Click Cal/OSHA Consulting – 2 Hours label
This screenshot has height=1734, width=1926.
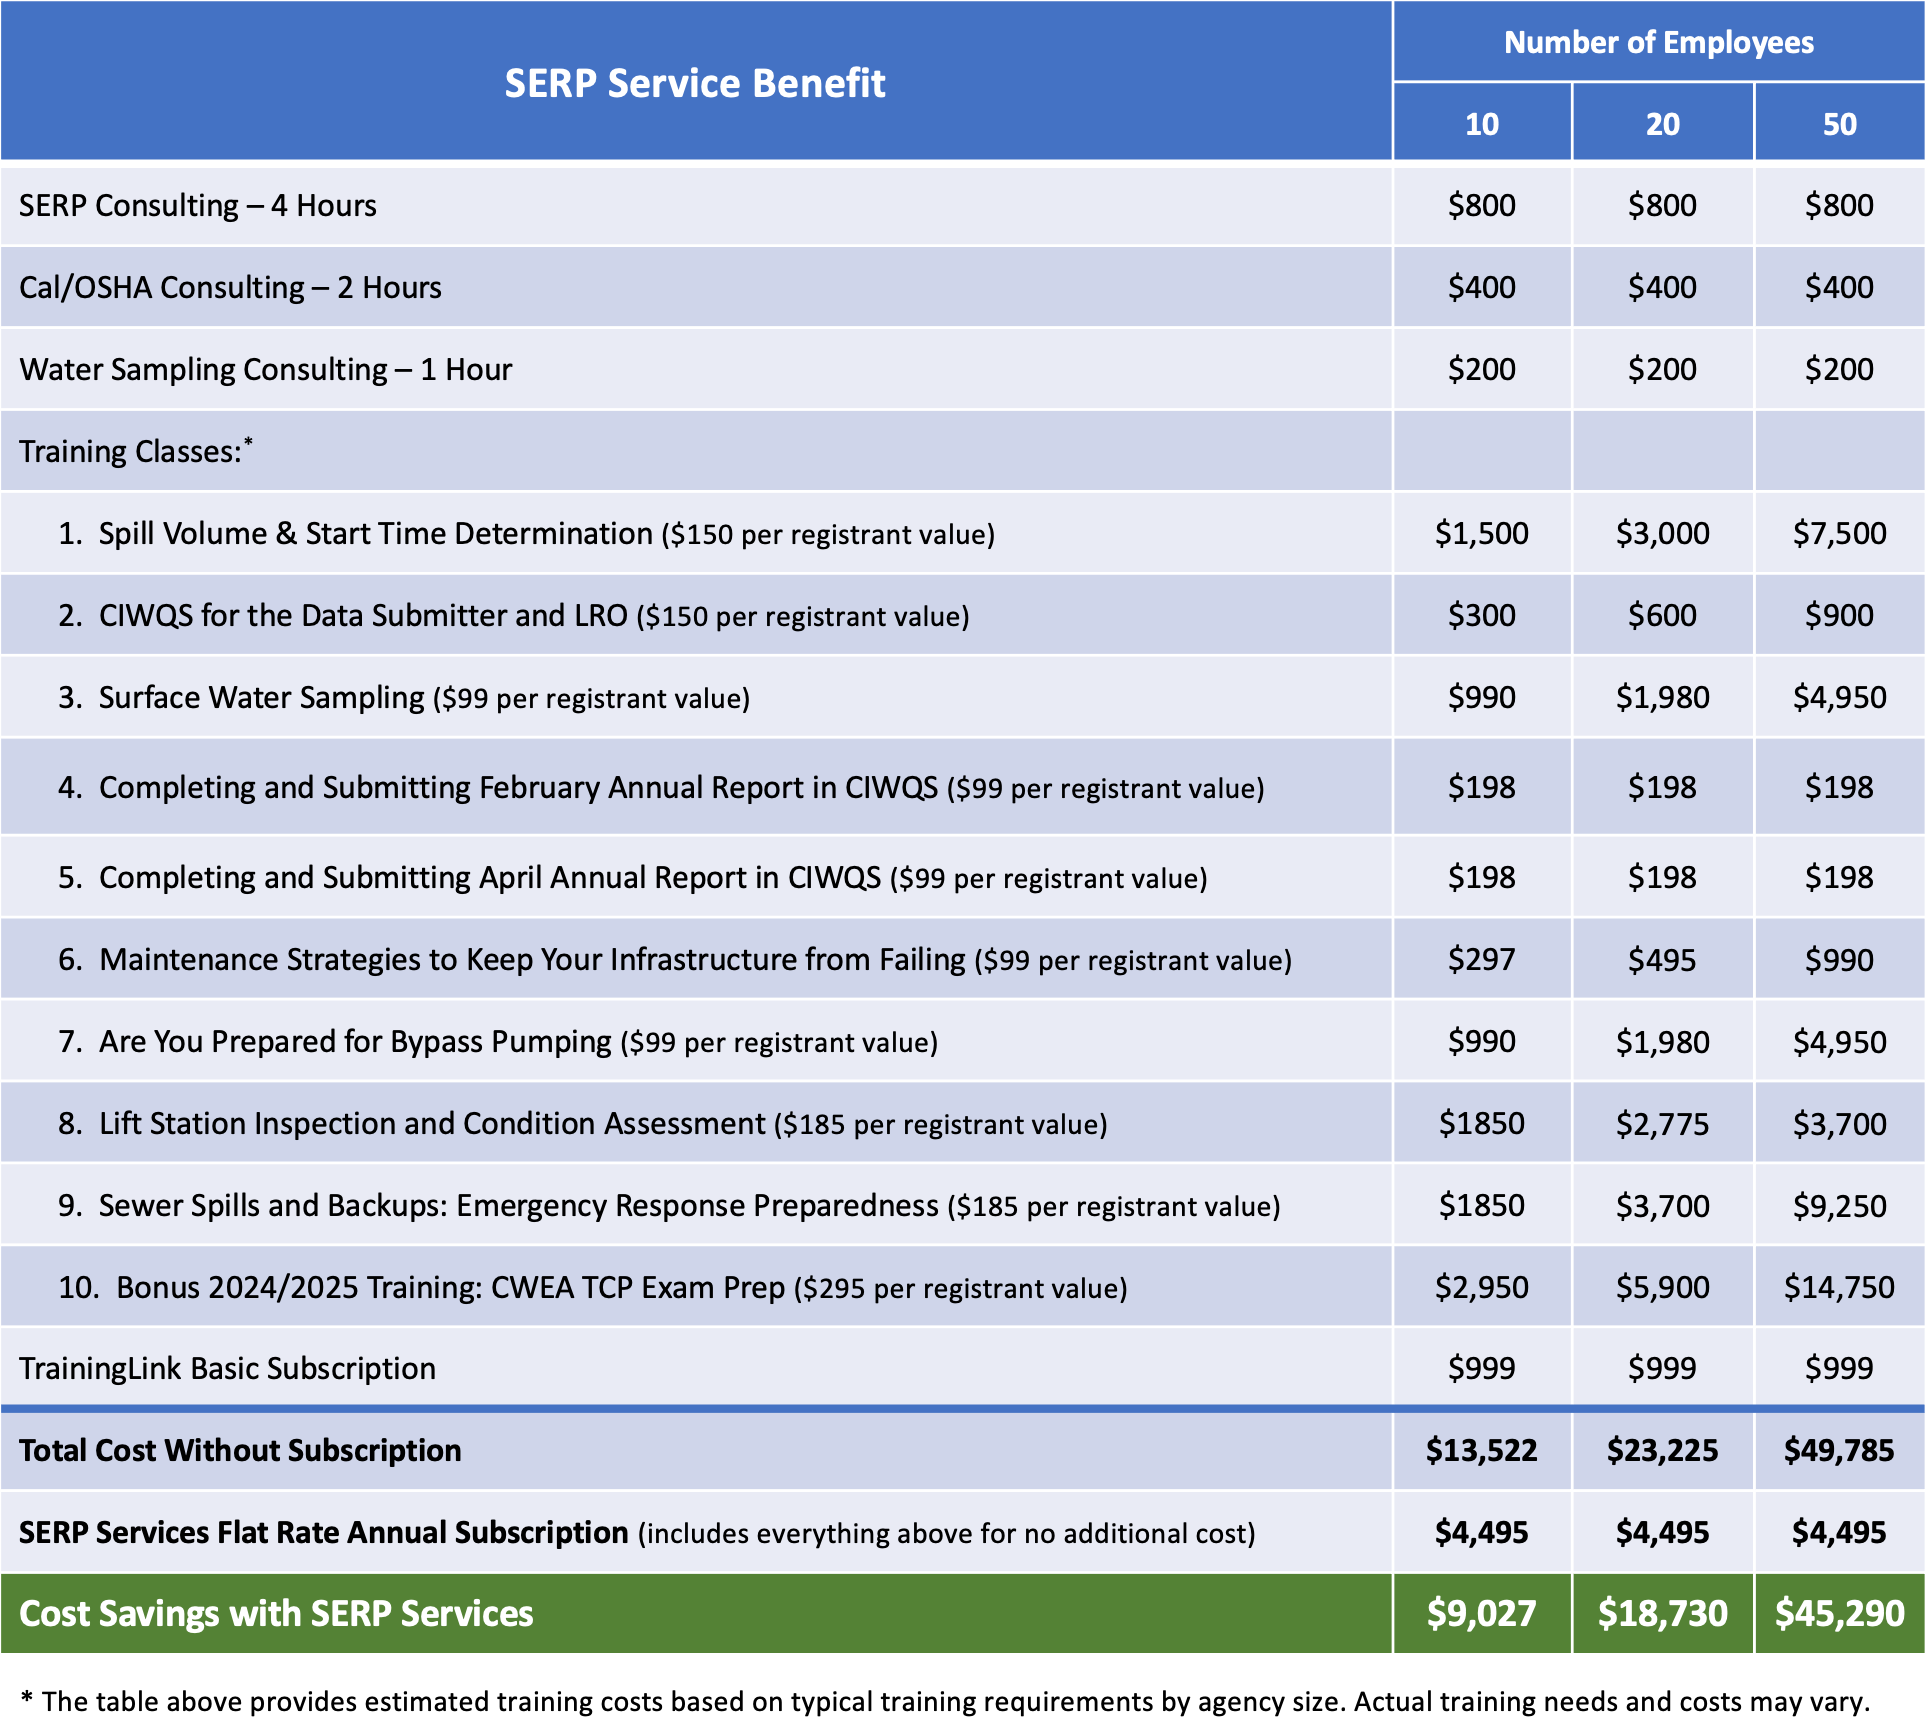(230, 287)
